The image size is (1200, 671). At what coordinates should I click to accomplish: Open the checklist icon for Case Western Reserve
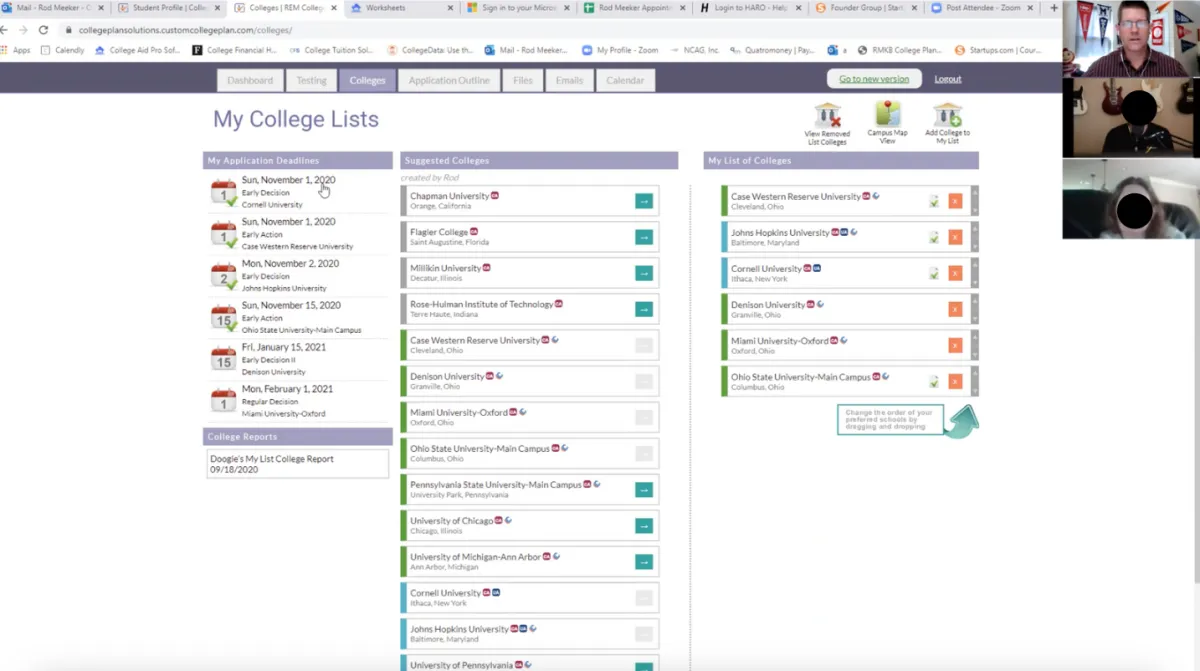[x=934, y=201]
